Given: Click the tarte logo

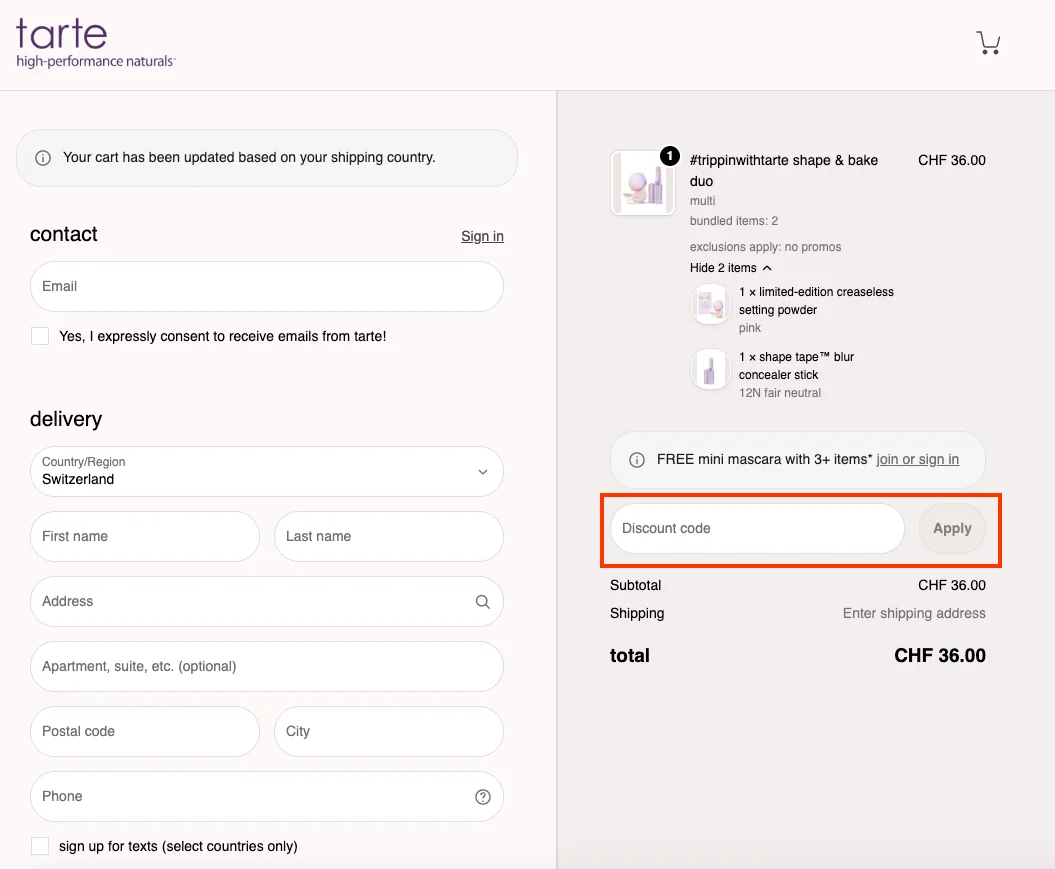Looking at the screenshot, I should click(x=95, y=42).
